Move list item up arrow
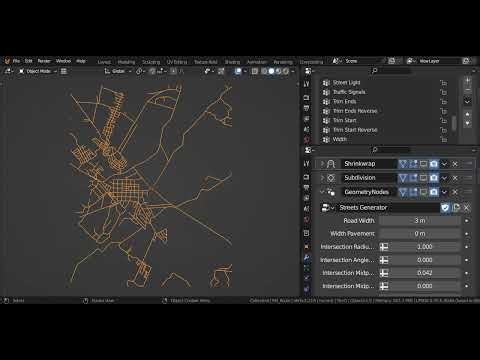Viewport: 480px width, 360px height. [468, 114]
